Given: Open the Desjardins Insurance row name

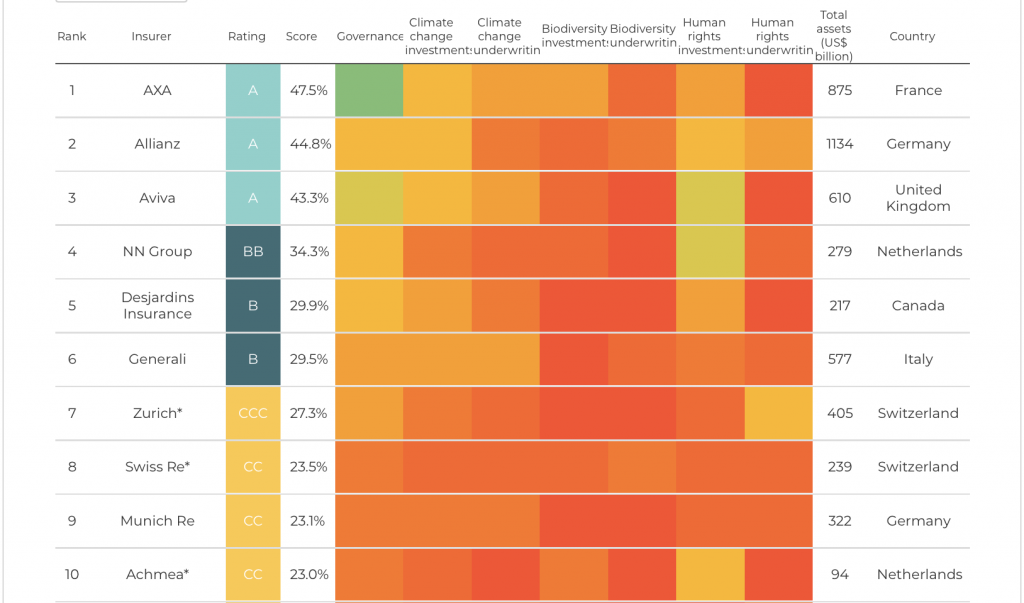Looking at the screenshot, I should click(157, 306).
